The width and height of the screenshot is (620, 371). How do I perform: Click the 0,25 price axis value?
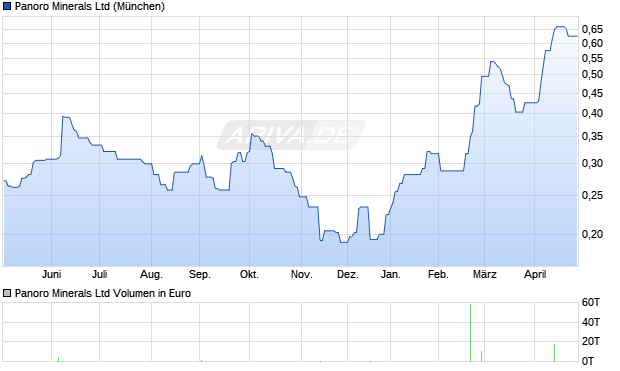click(592, 195)
